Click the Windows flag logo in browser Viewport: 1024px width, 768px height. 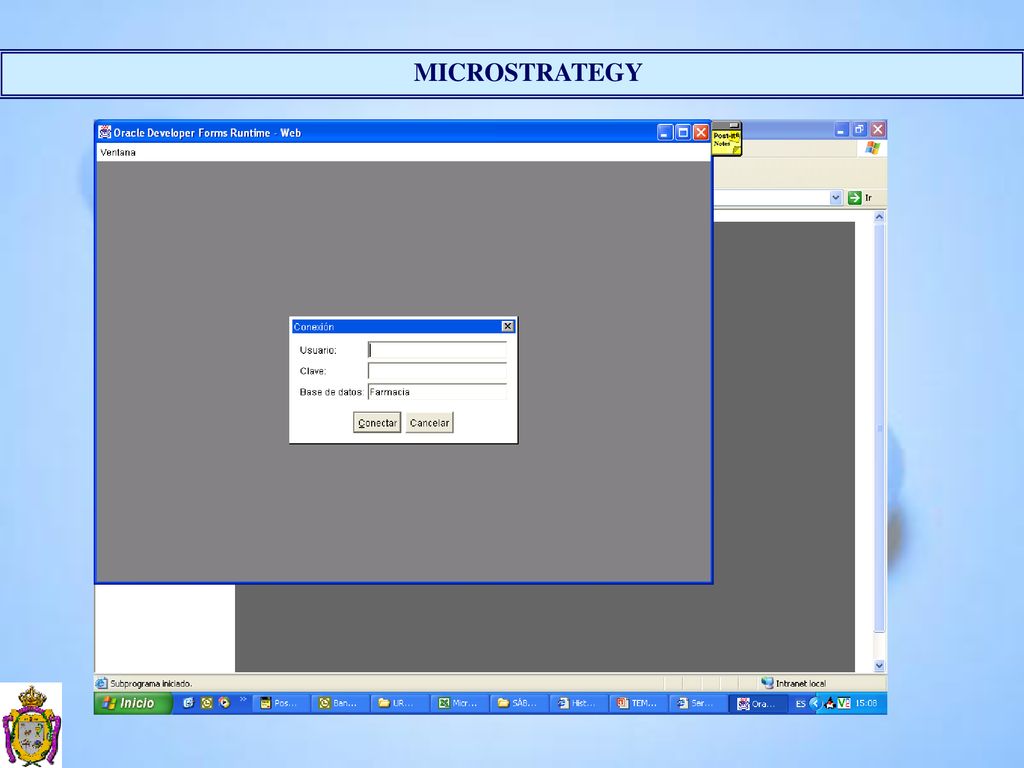[x=872, y=148]
